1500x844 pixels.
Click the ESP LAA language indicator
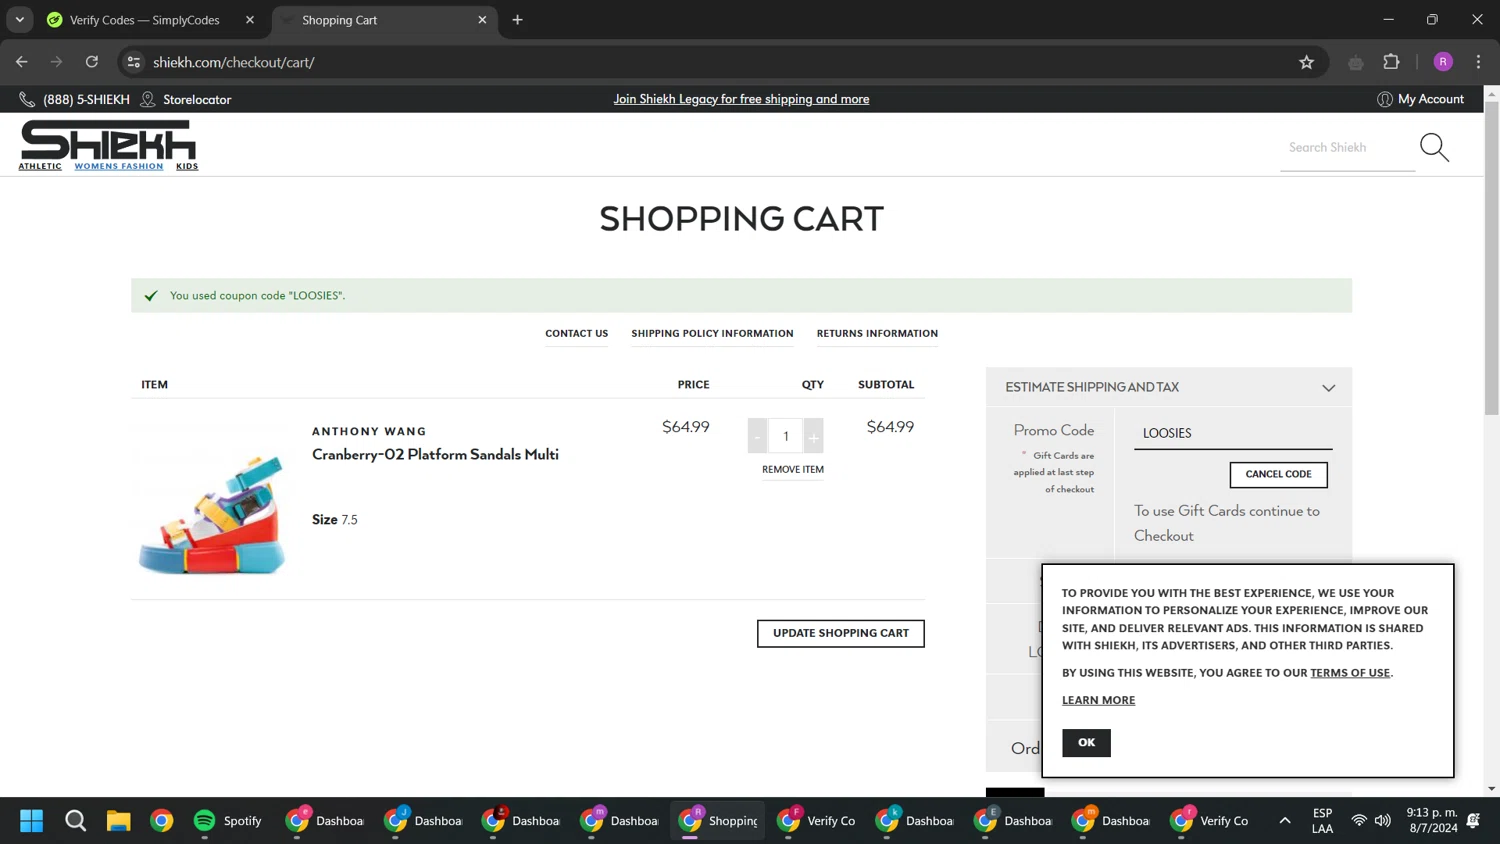(x=1322, y=821)
